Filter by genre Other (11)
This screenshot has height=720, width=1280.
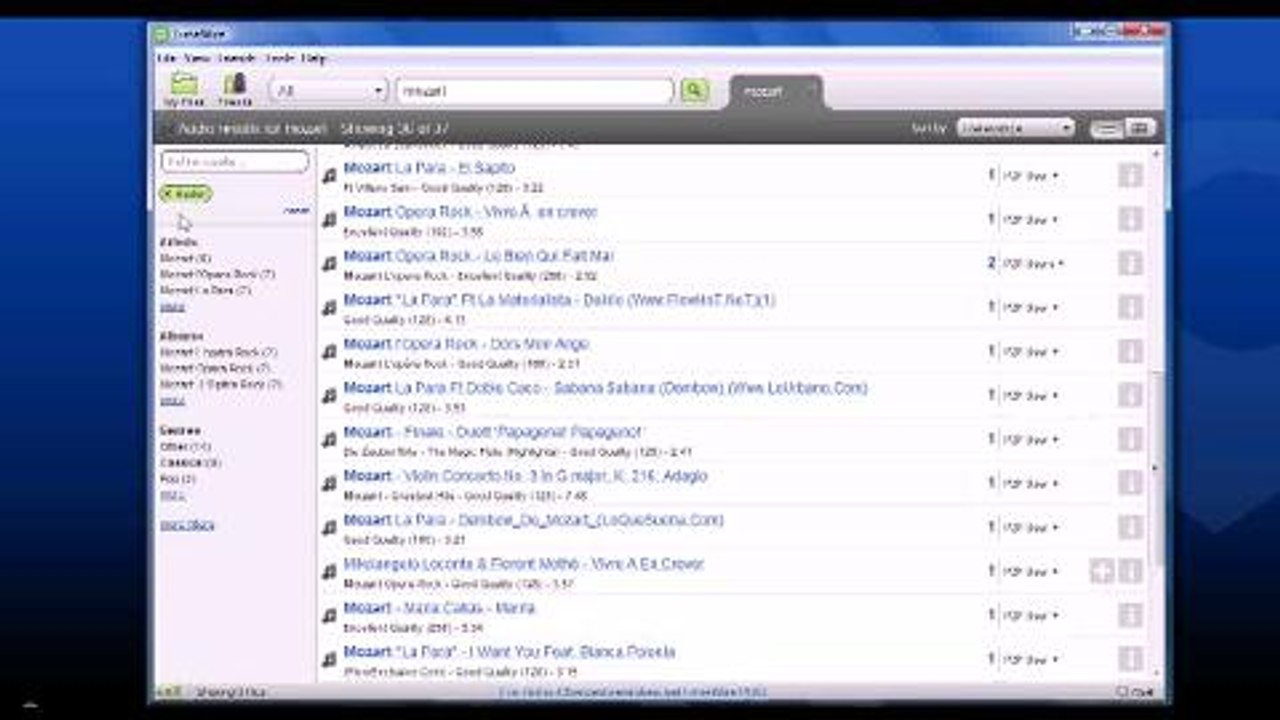(x=185, y=447)
